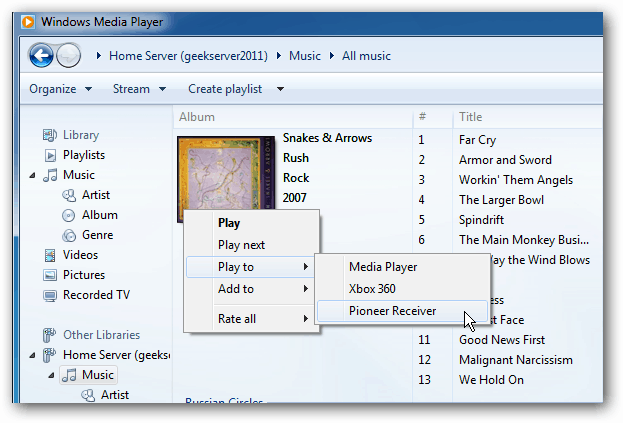
Task: Click the Pictures icon in sidebar
Action: pos(50,275)
